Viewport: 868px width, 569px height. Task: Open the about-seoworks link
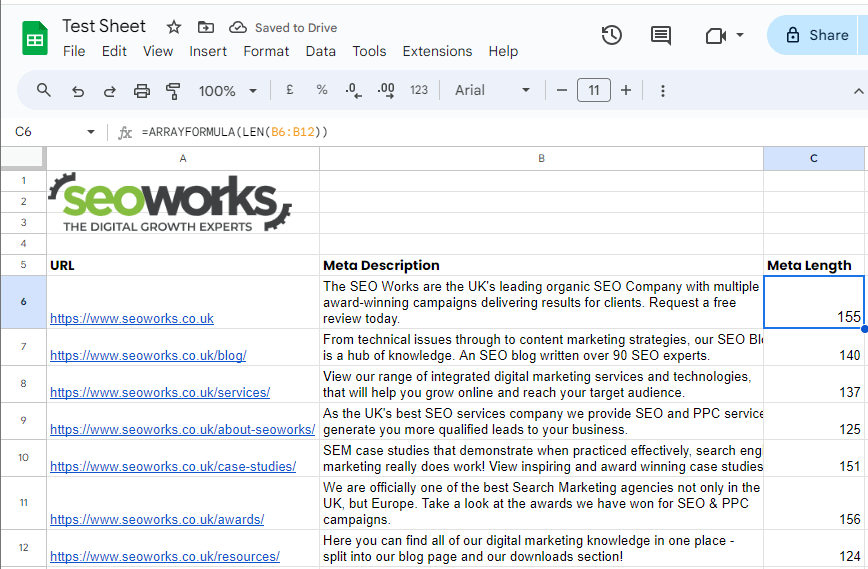pos(183,430)
